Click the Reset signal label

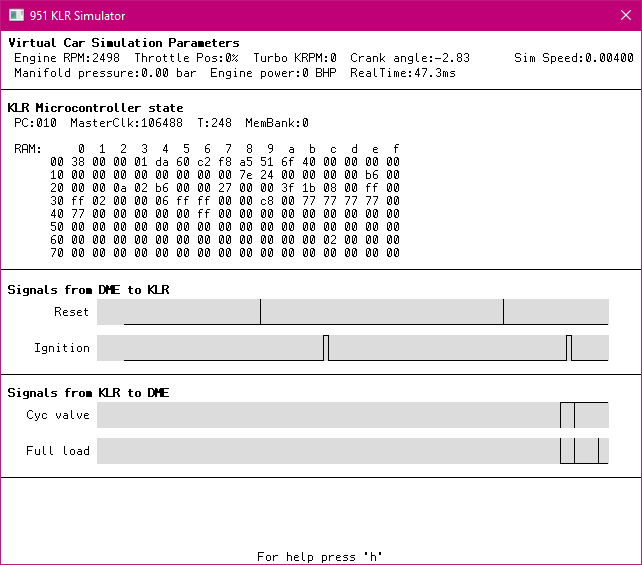pos(72,312)
